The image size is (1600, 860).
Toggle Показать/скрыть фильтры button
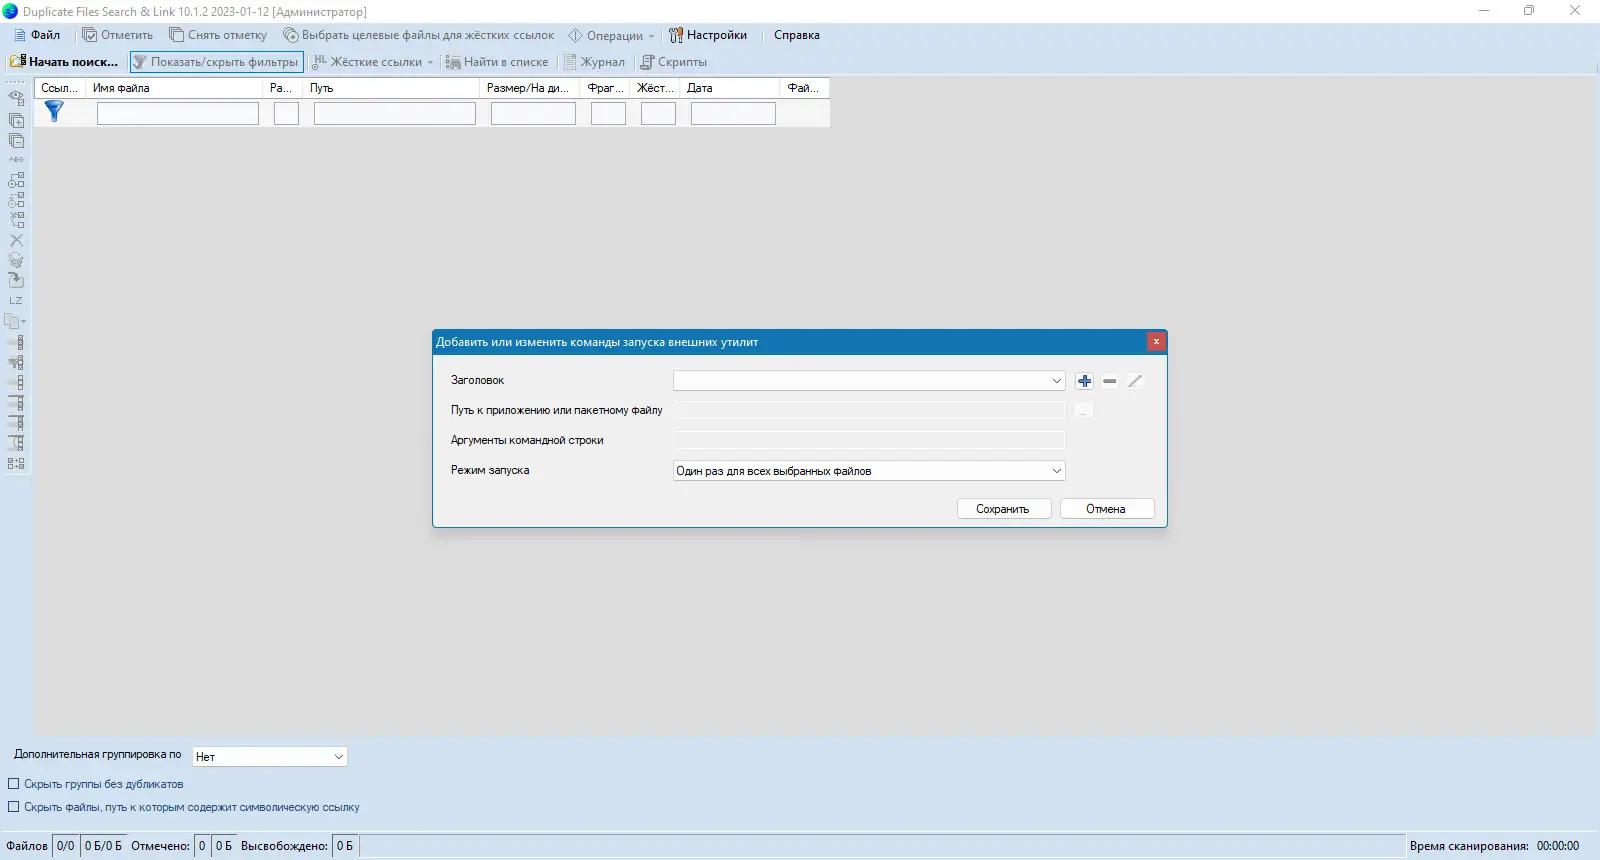click(216, 62)
